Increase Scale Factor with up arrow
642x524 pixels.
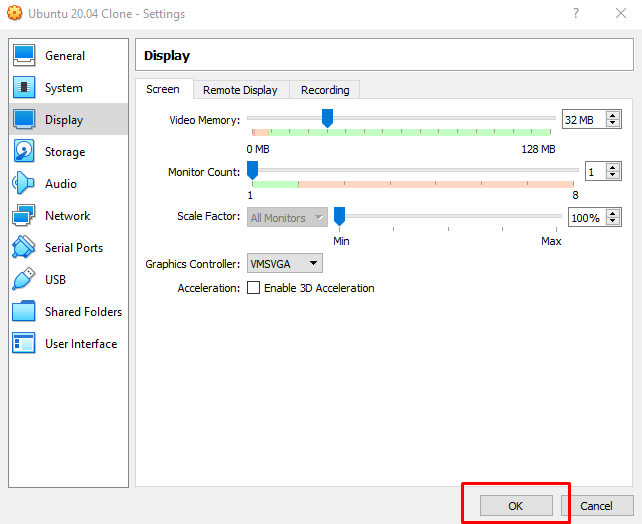pos(613,213)
